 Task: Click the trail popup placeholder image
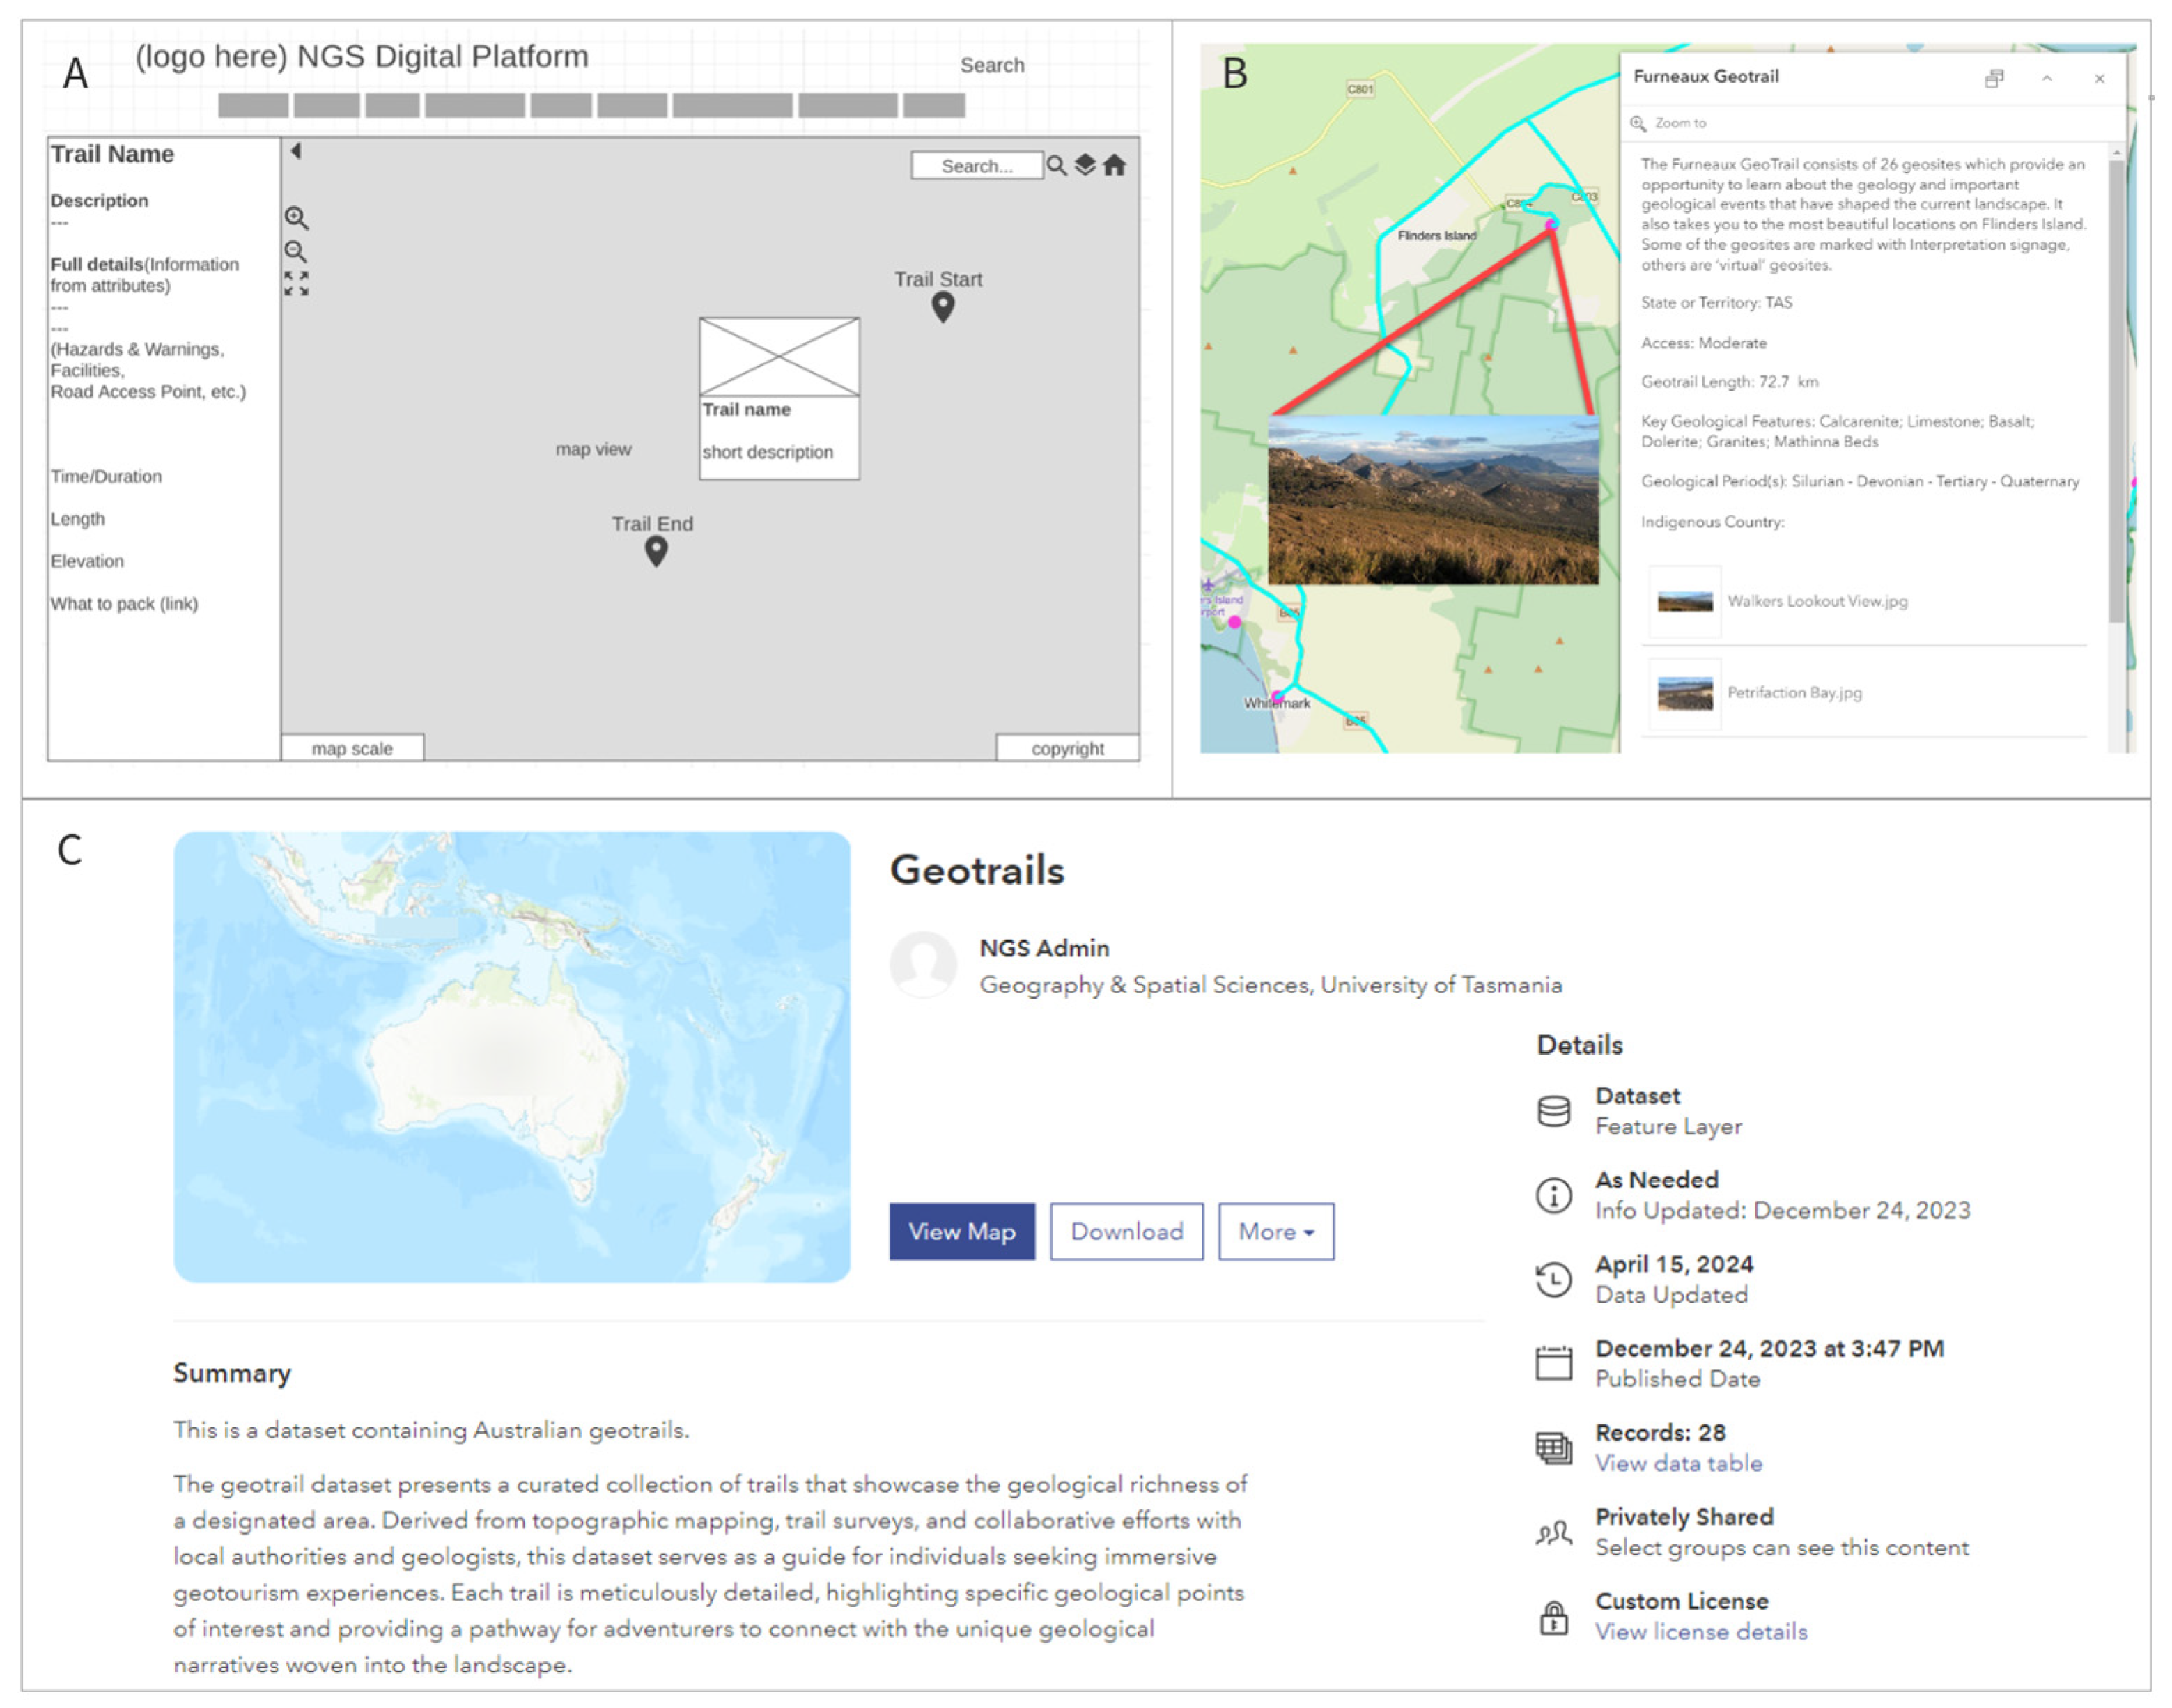(779, 357)
